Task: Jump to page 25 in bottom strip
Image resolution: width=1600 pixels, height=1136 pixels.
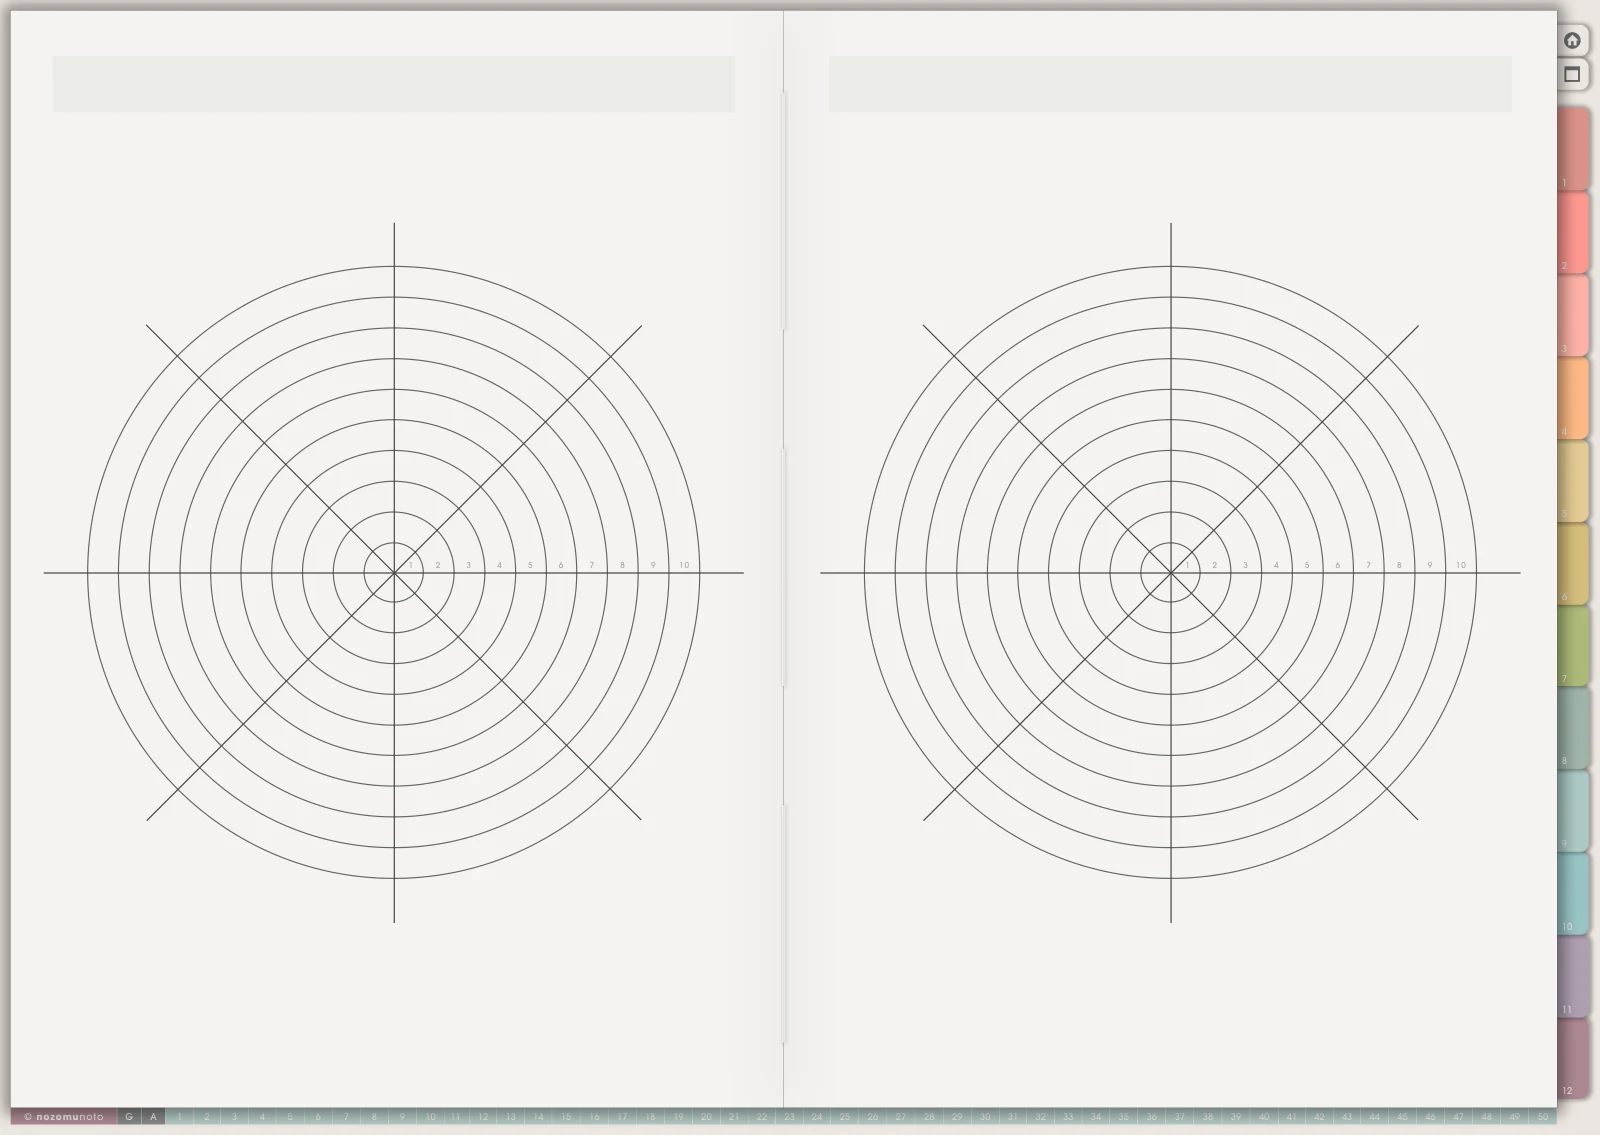Action: [845, 1117]
